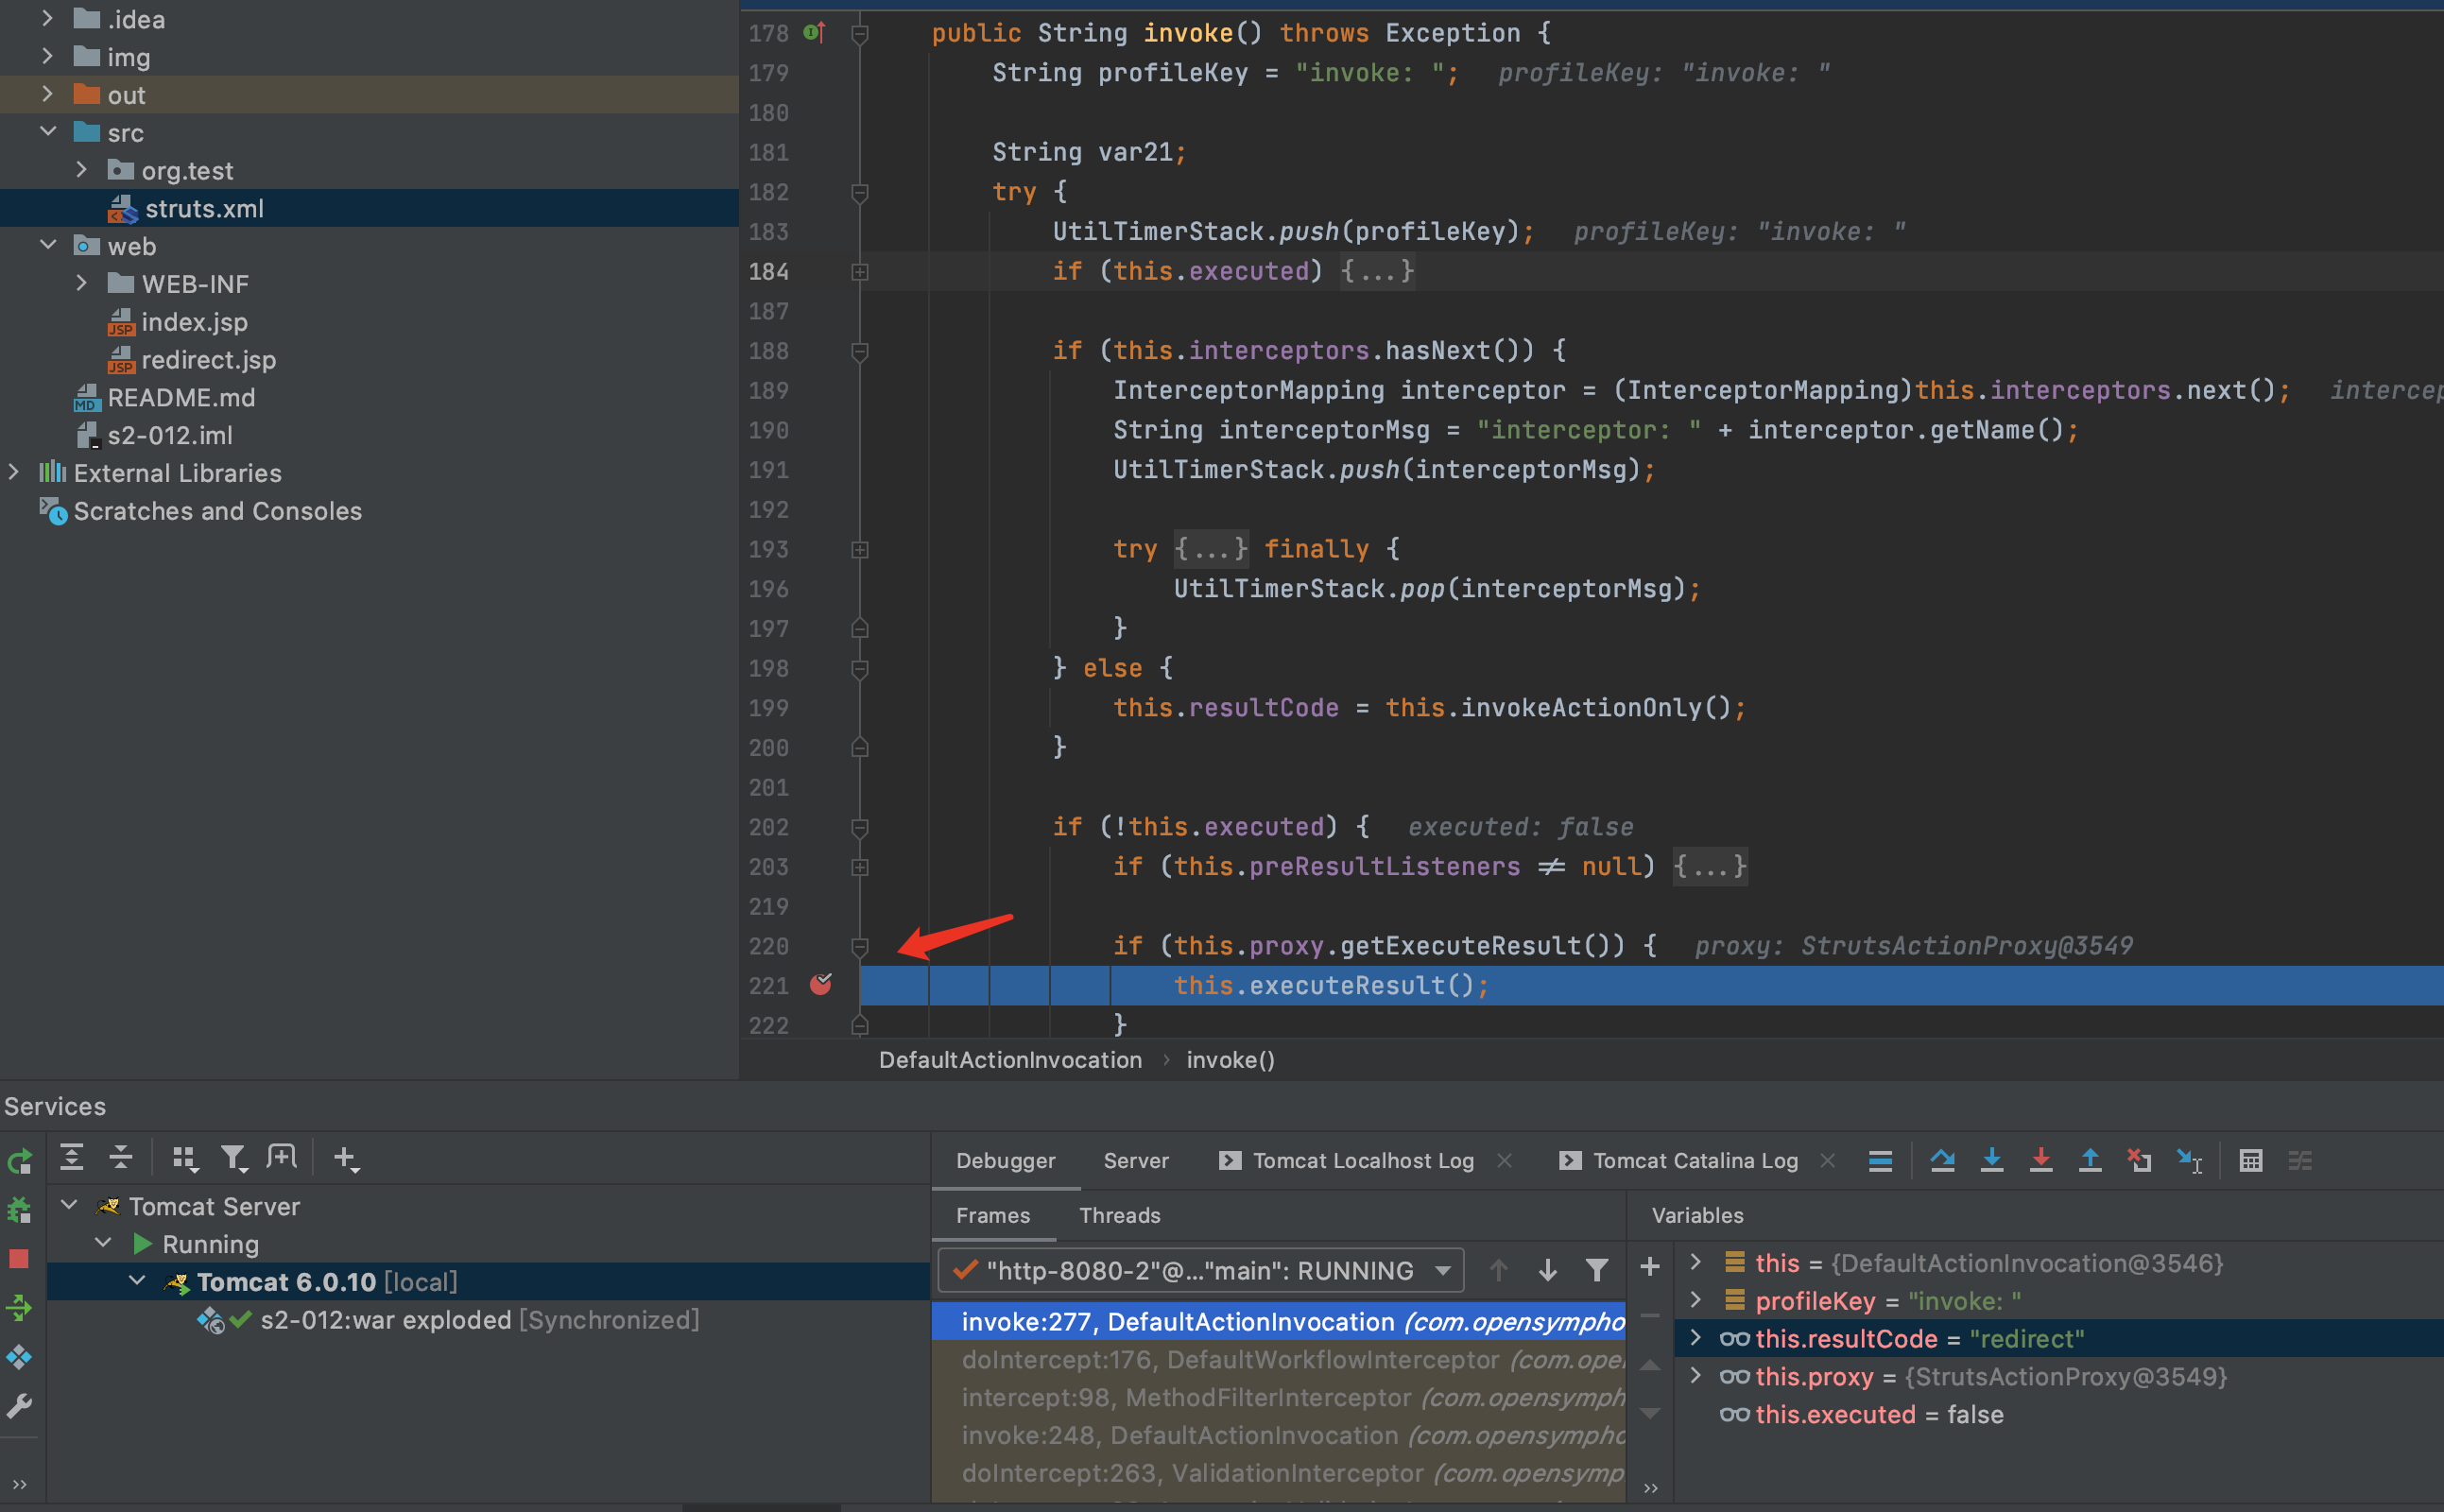Unfold the try block at line 193
Screen dimensions: 2444x1512
[860, 550]
